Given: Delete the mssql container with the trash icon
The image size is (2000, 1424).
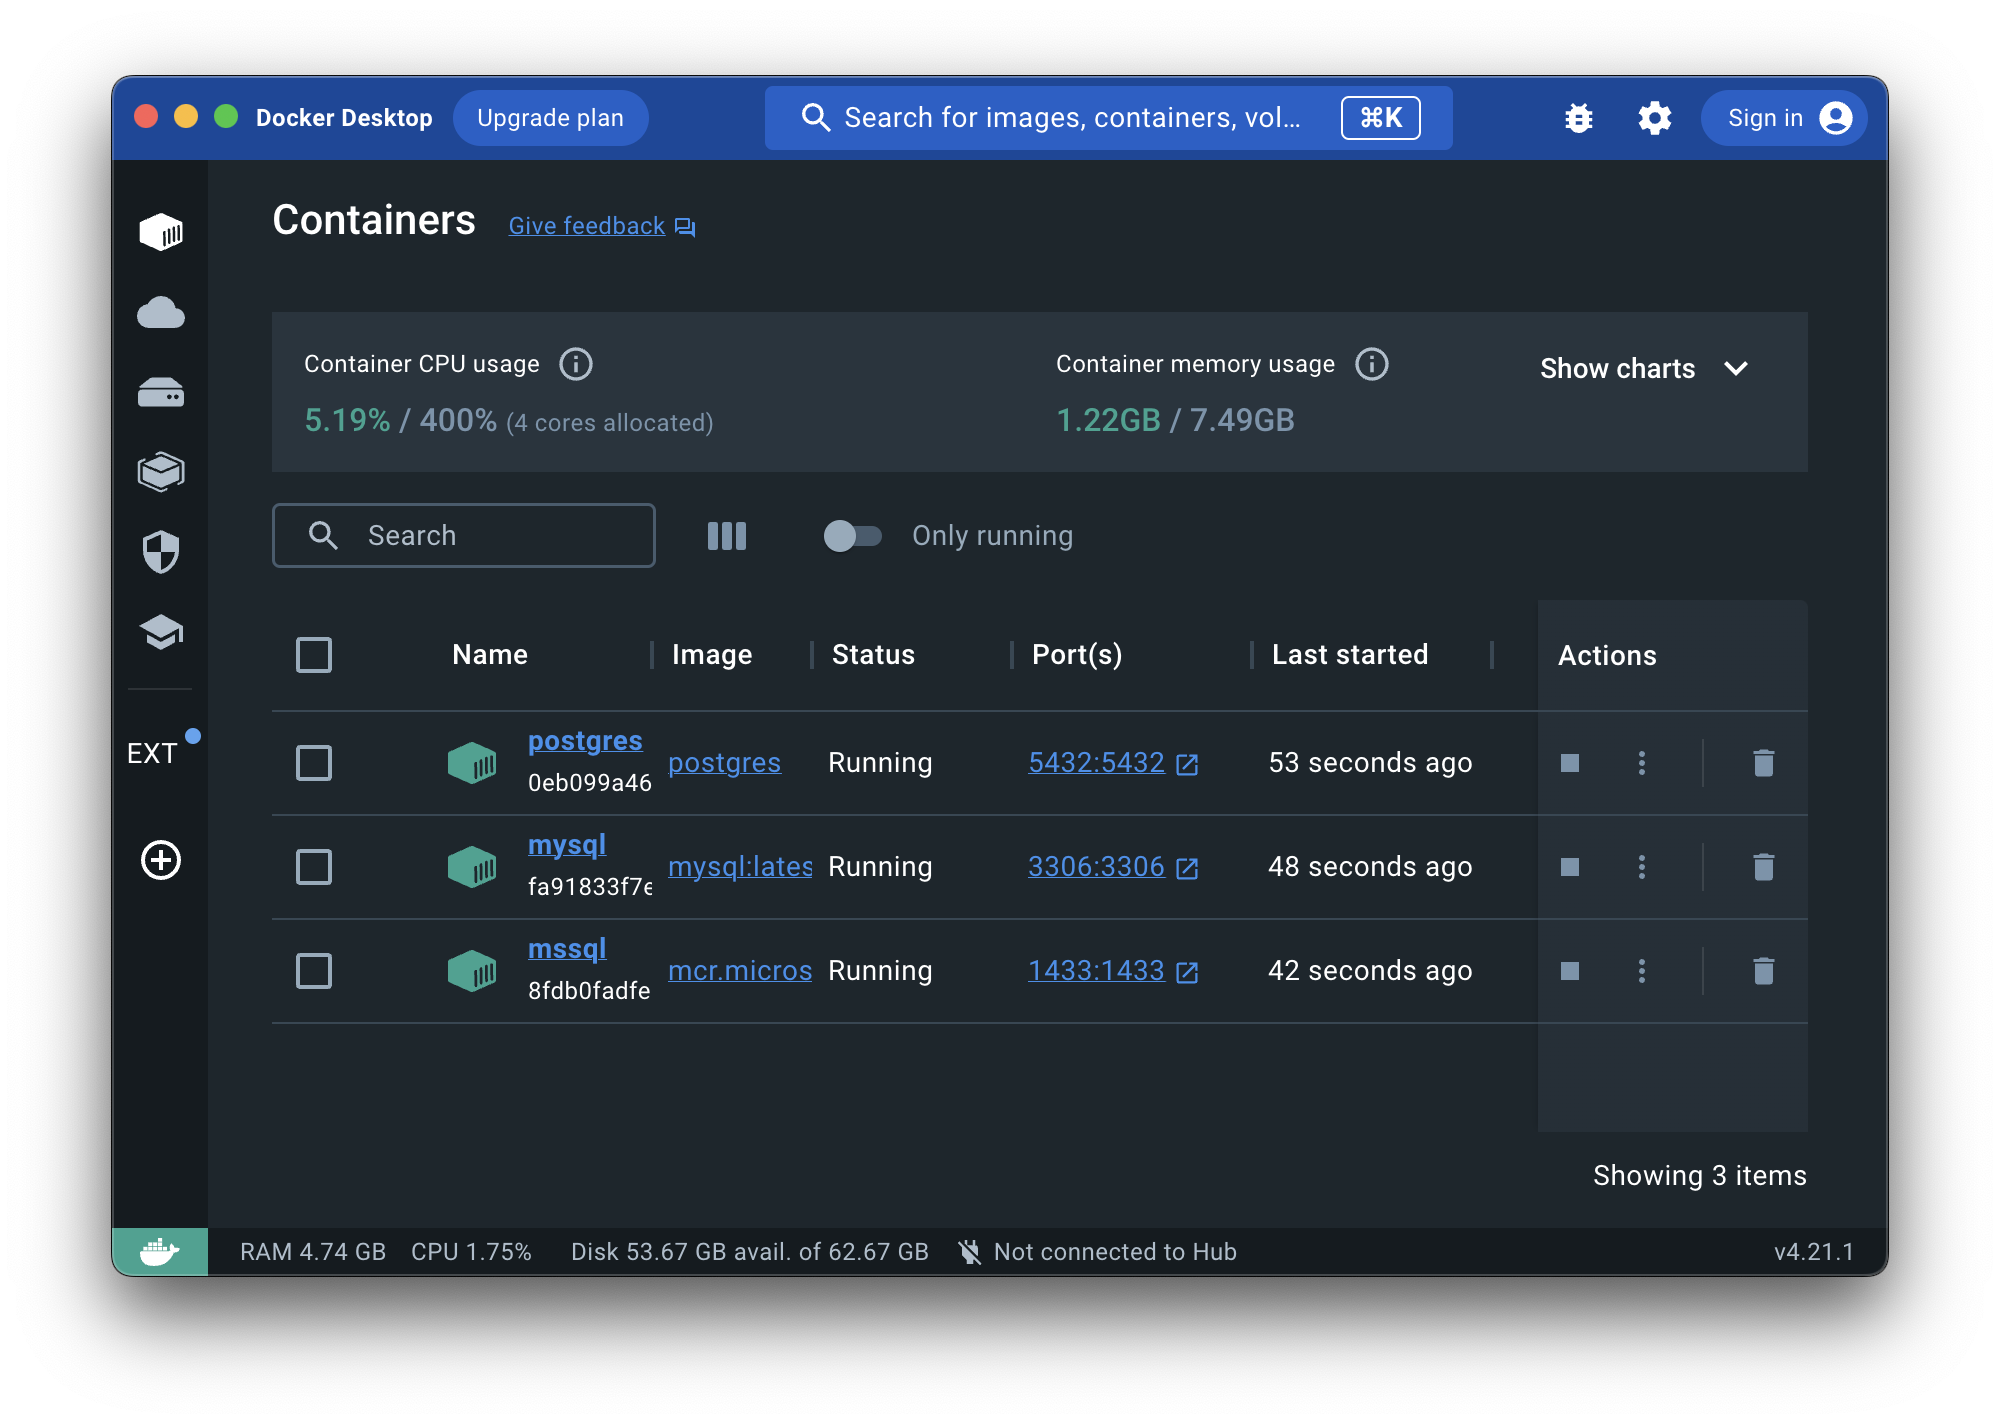Looking at the screenshot, I should tap(1763, 970).
